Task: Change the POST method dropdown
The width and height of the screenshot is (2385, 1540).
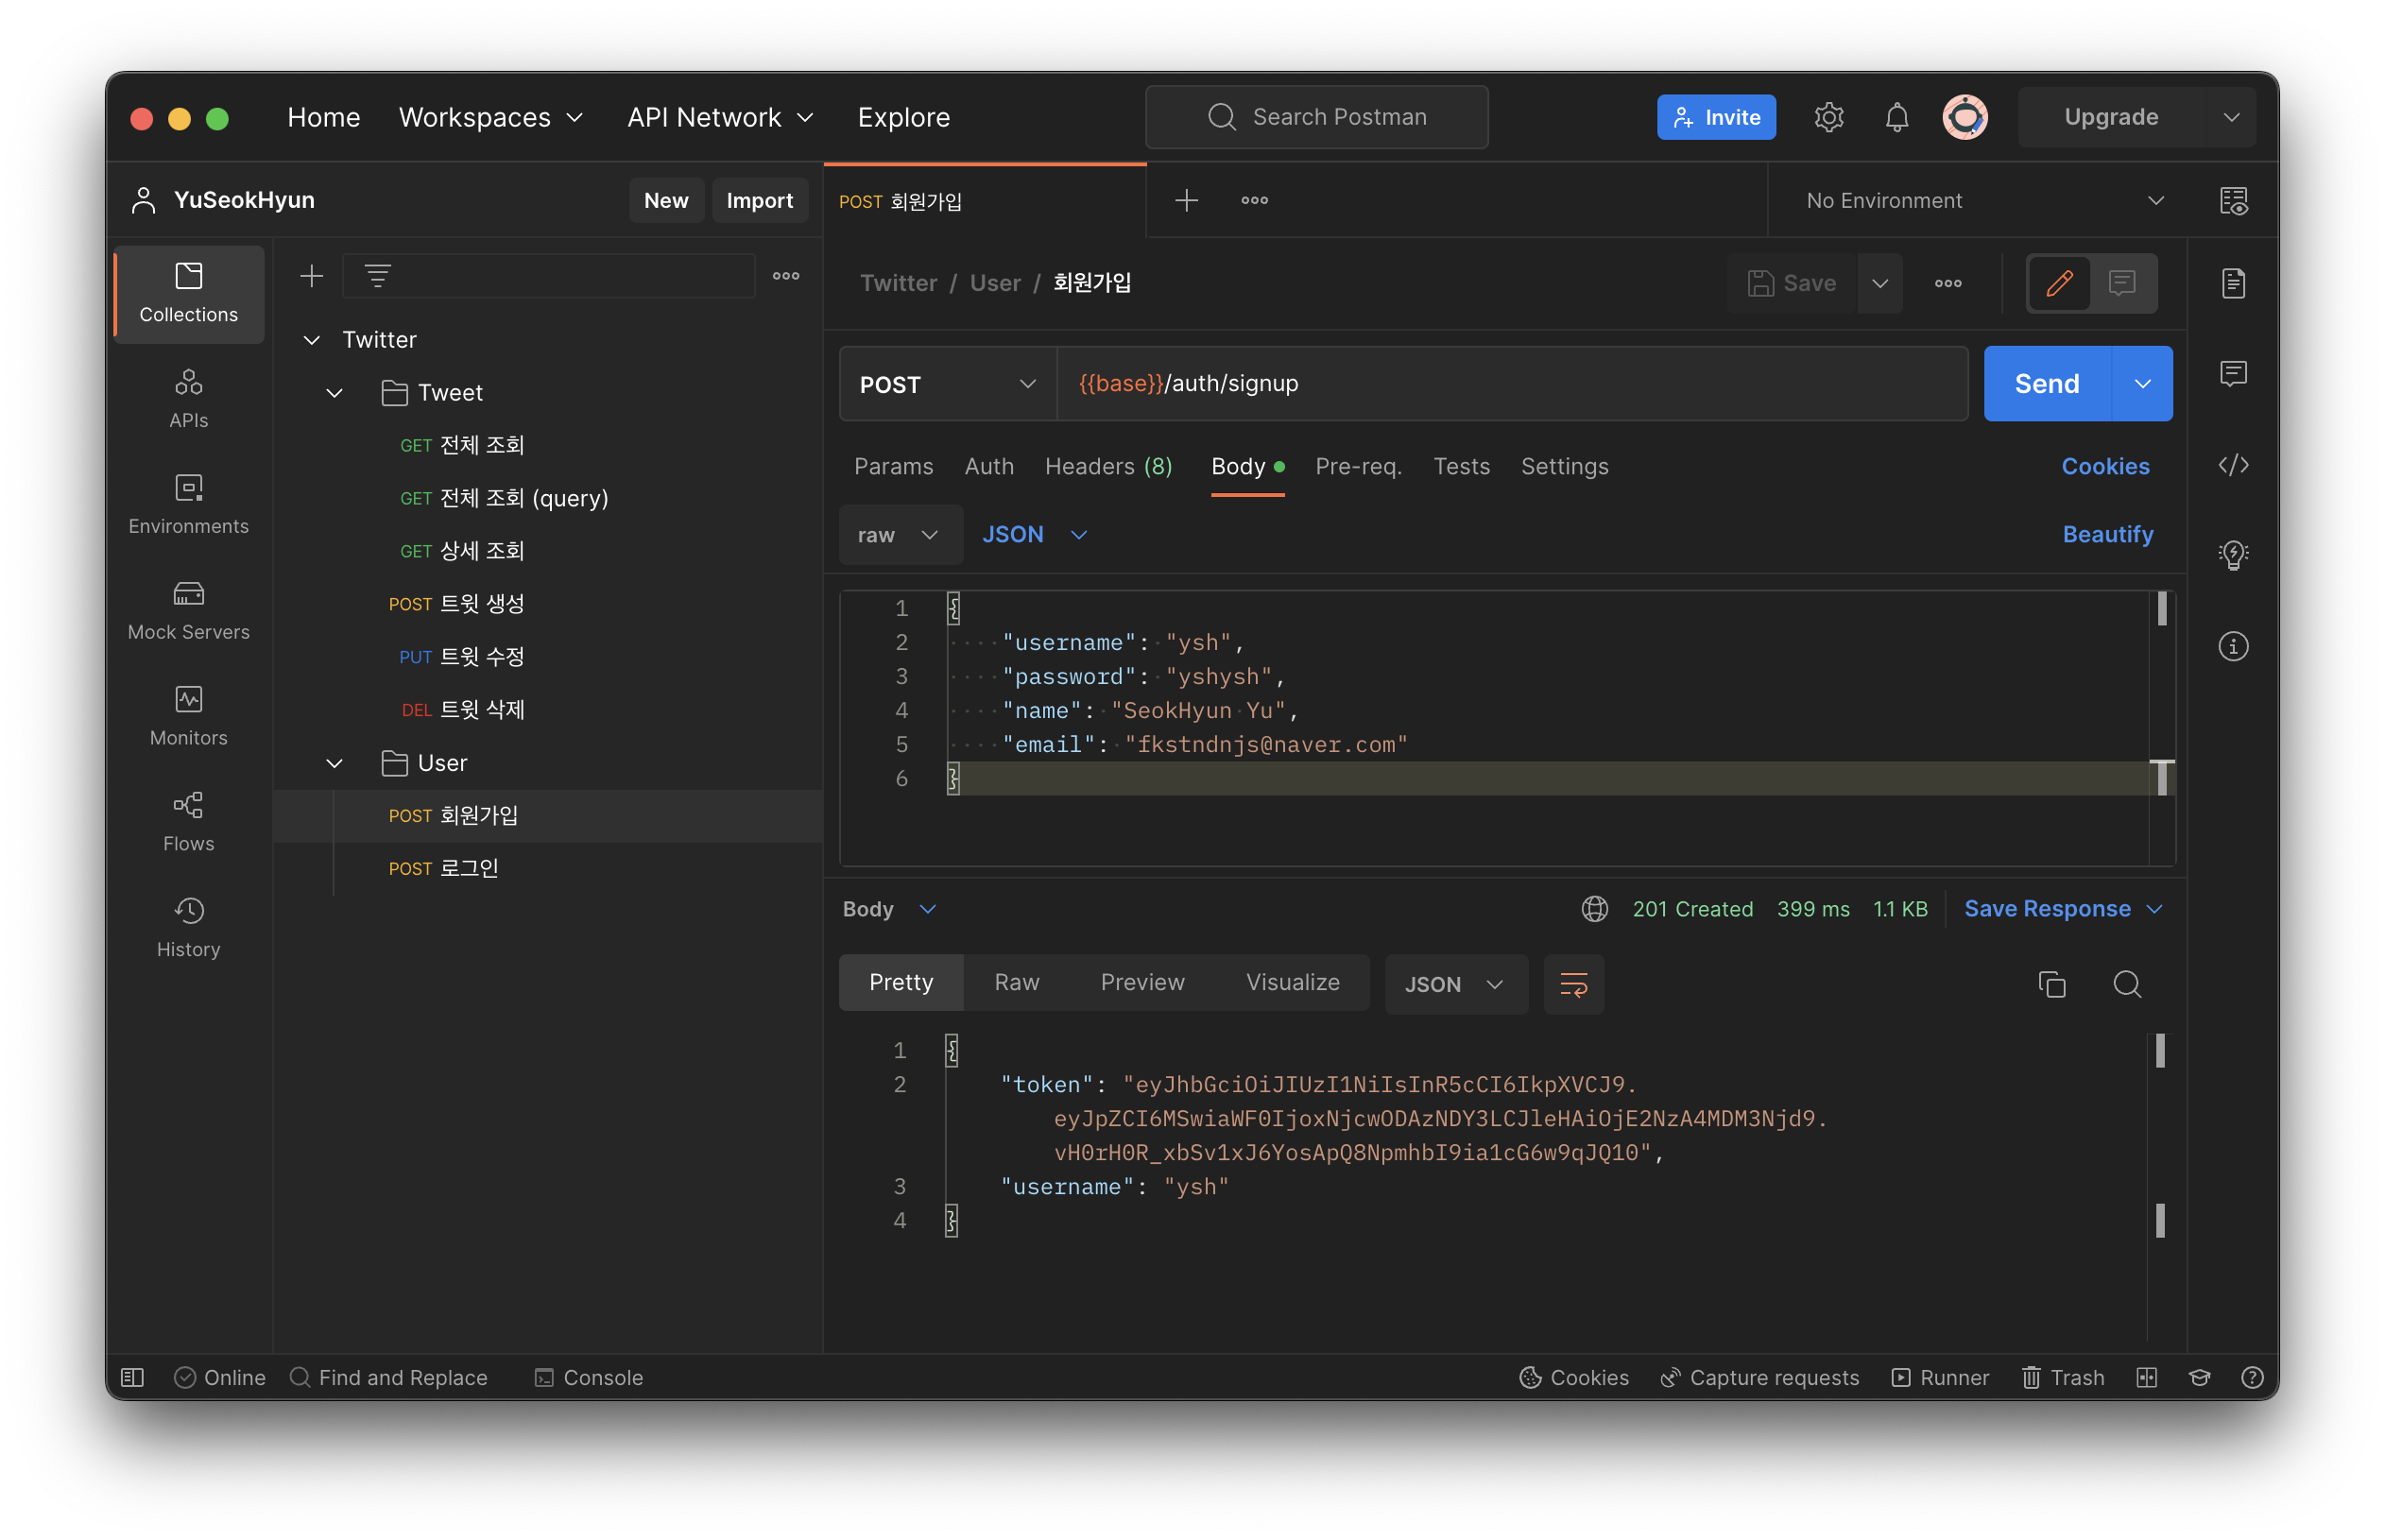Action: (x=946, y=384)
